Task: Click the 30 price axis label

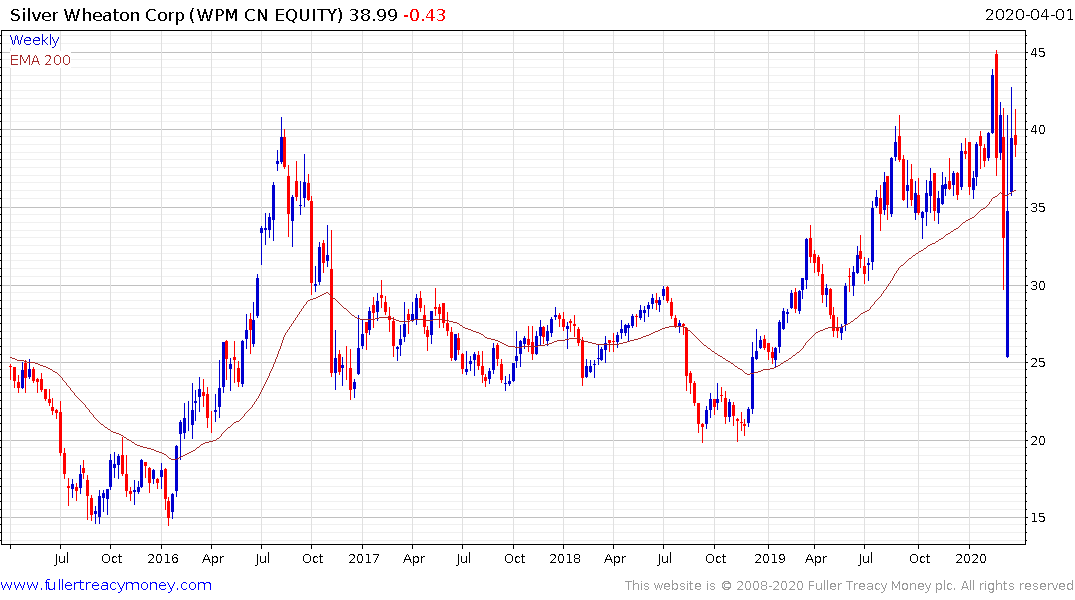Action: point(1037,285)
